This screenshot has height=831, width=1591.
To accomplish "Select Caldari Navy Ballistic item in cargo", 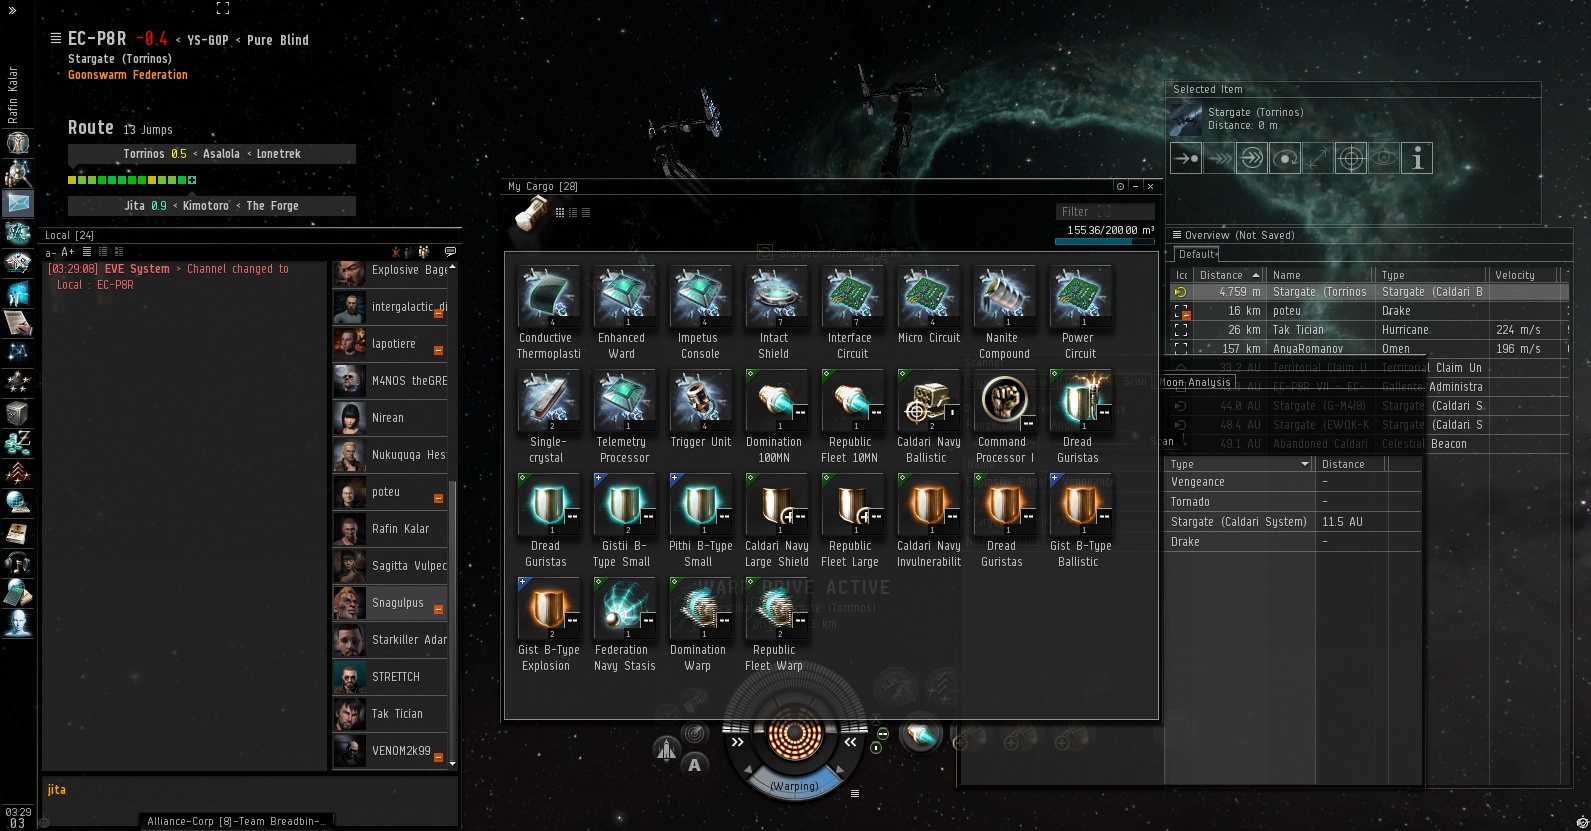I will pos(928,417).
